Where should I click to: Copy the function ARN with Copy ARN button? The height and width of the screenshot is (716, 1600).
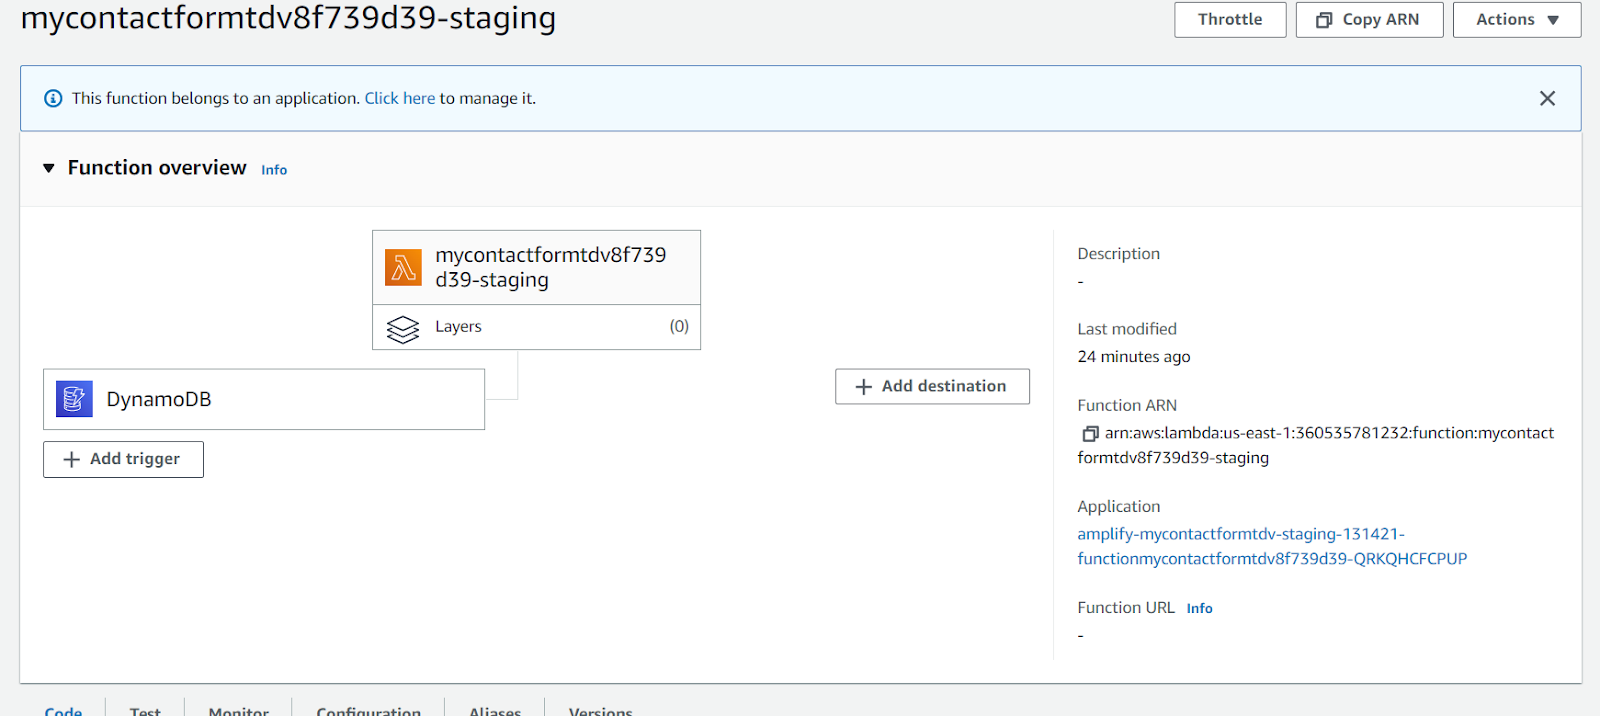tap(1369, 20)
